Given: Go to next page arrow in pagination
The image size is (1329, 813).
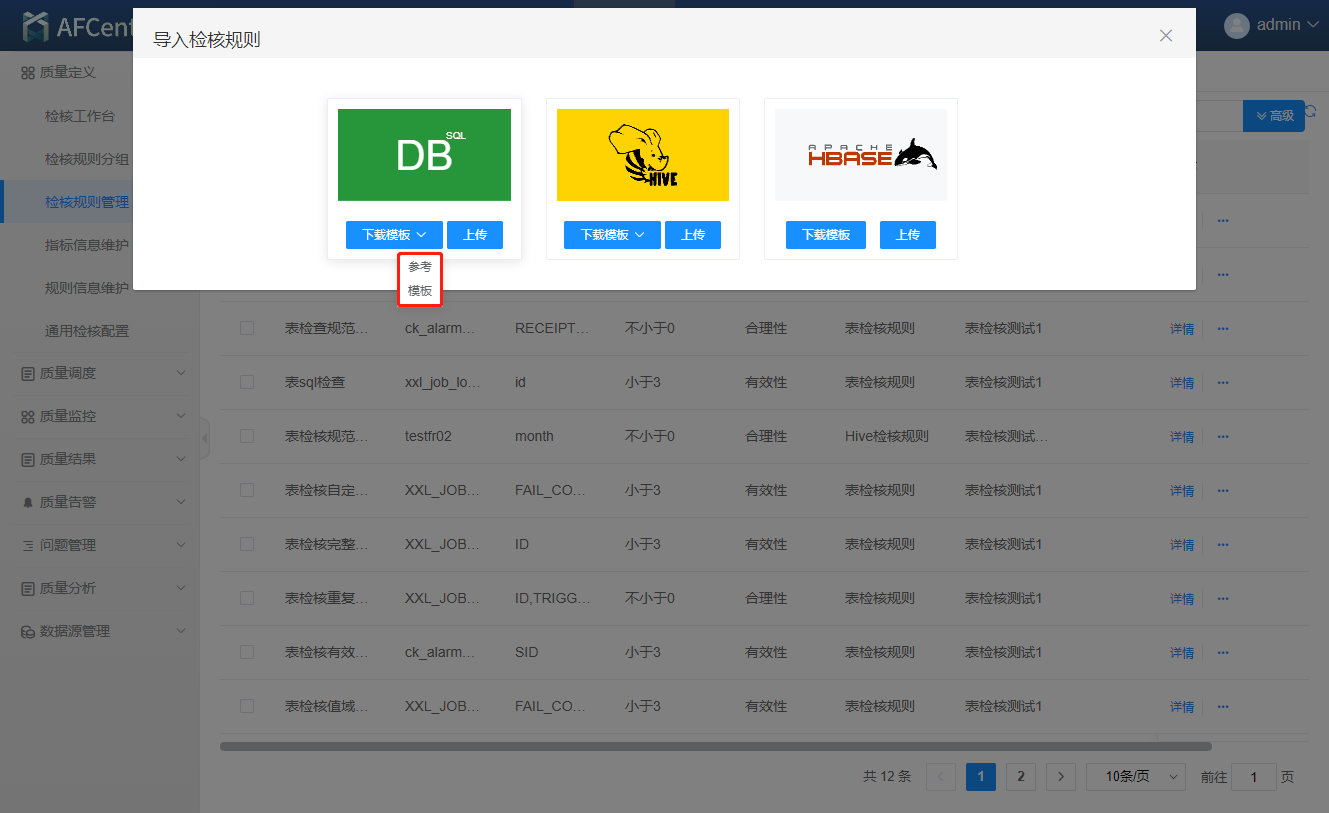Looking at the screenshot, I should tap(1060, 777).
